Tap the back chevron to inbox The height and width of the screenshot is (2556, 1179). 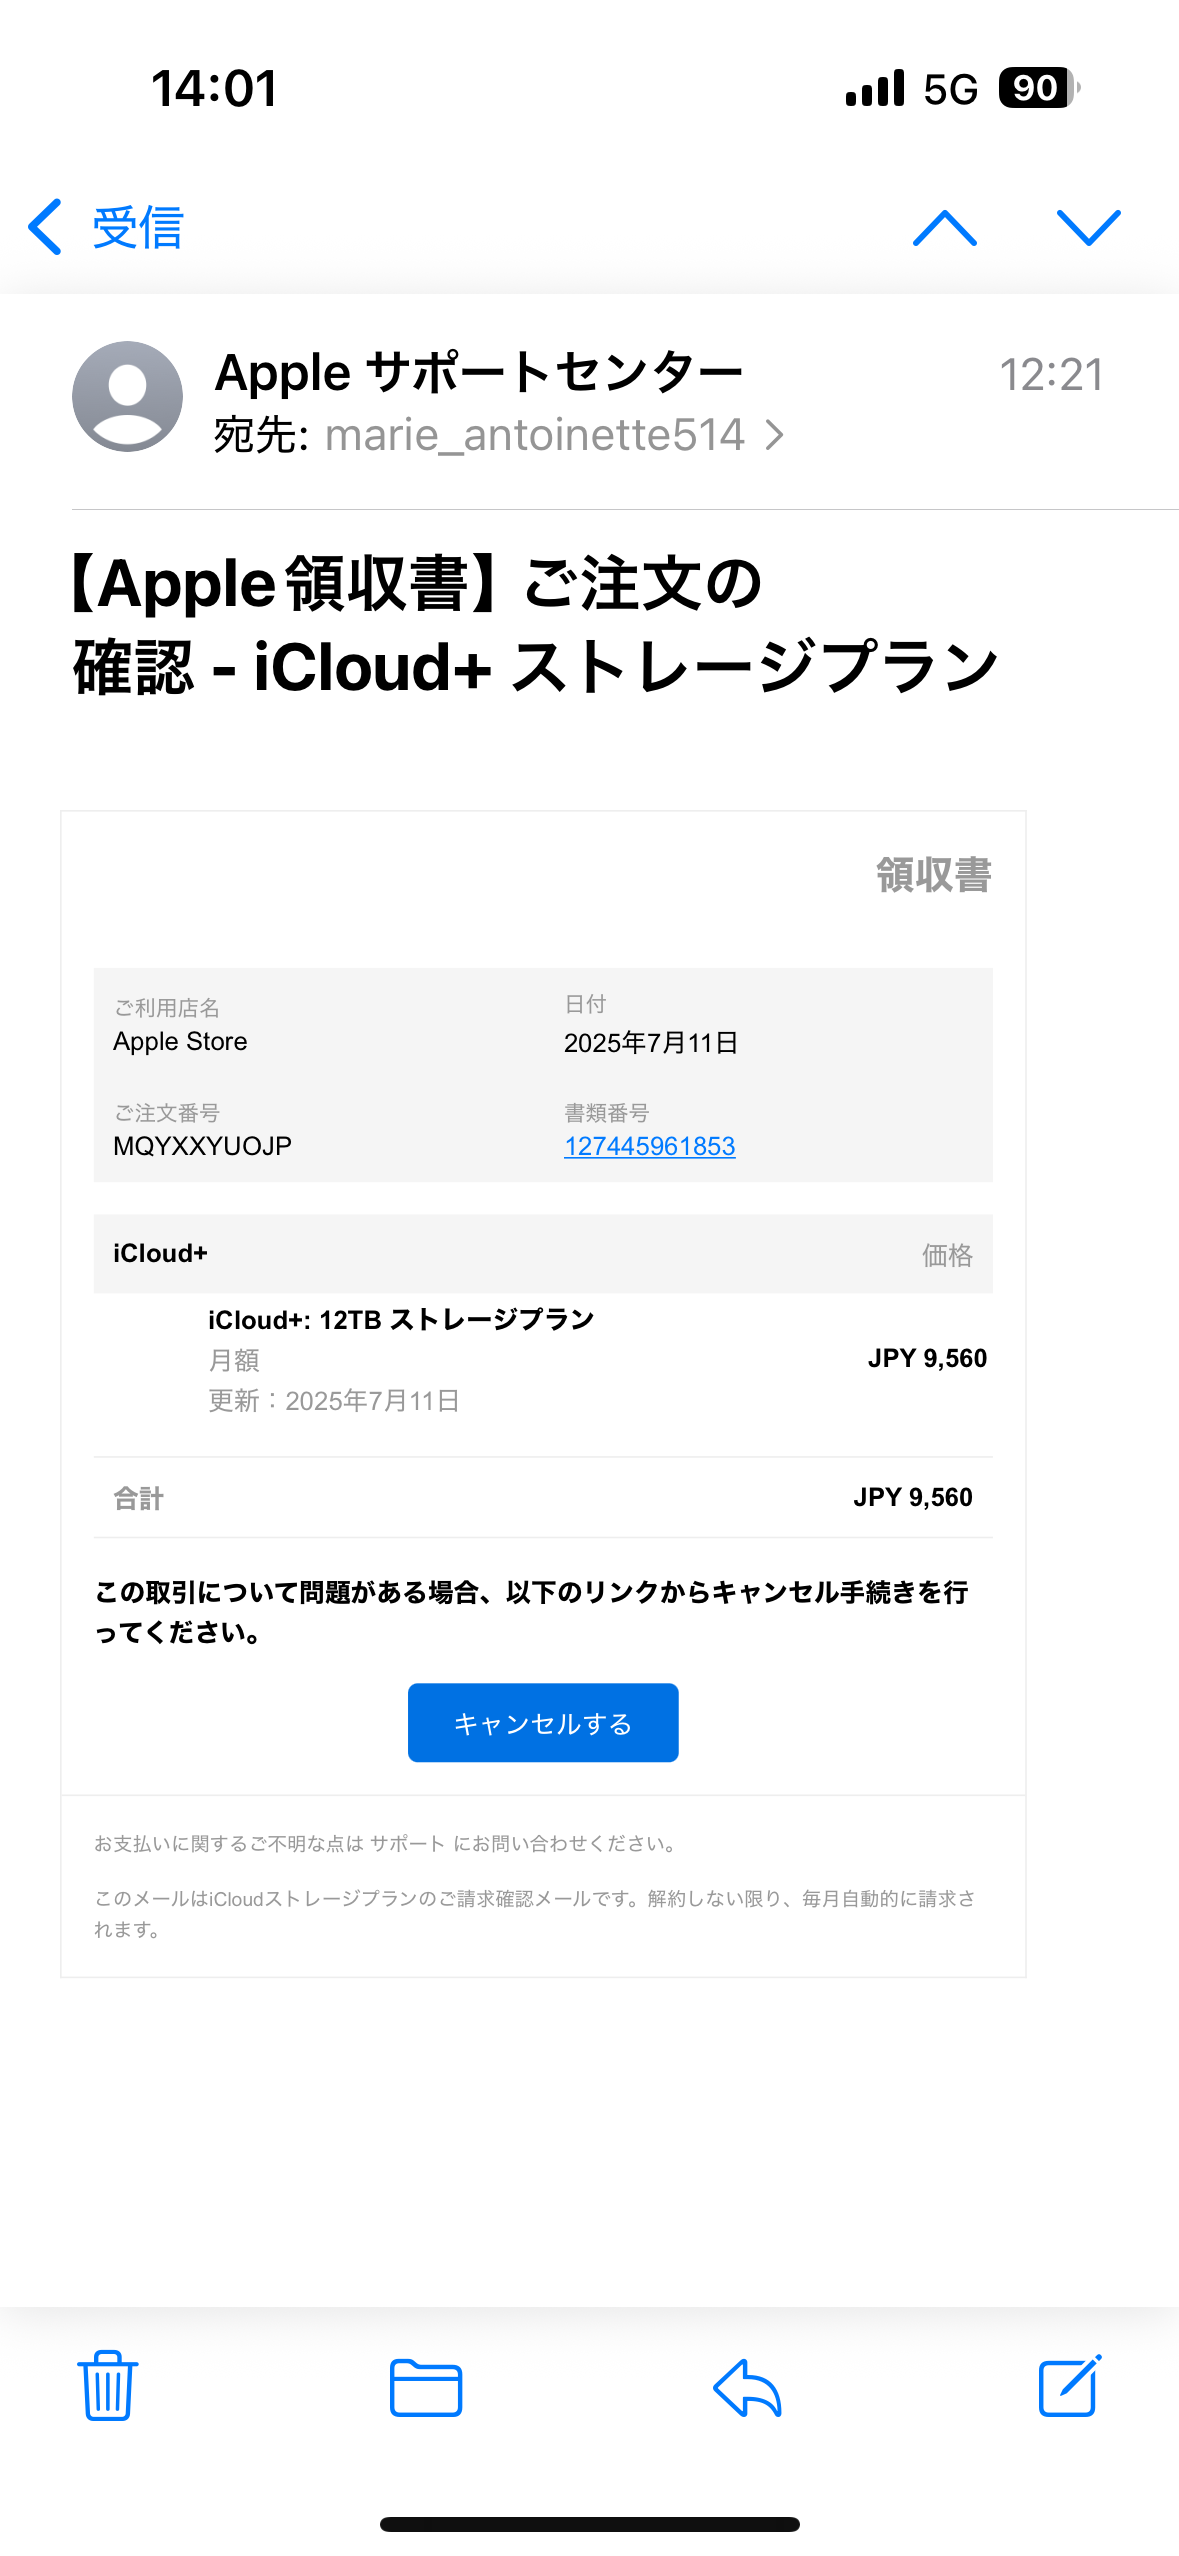tap(46, 227)
